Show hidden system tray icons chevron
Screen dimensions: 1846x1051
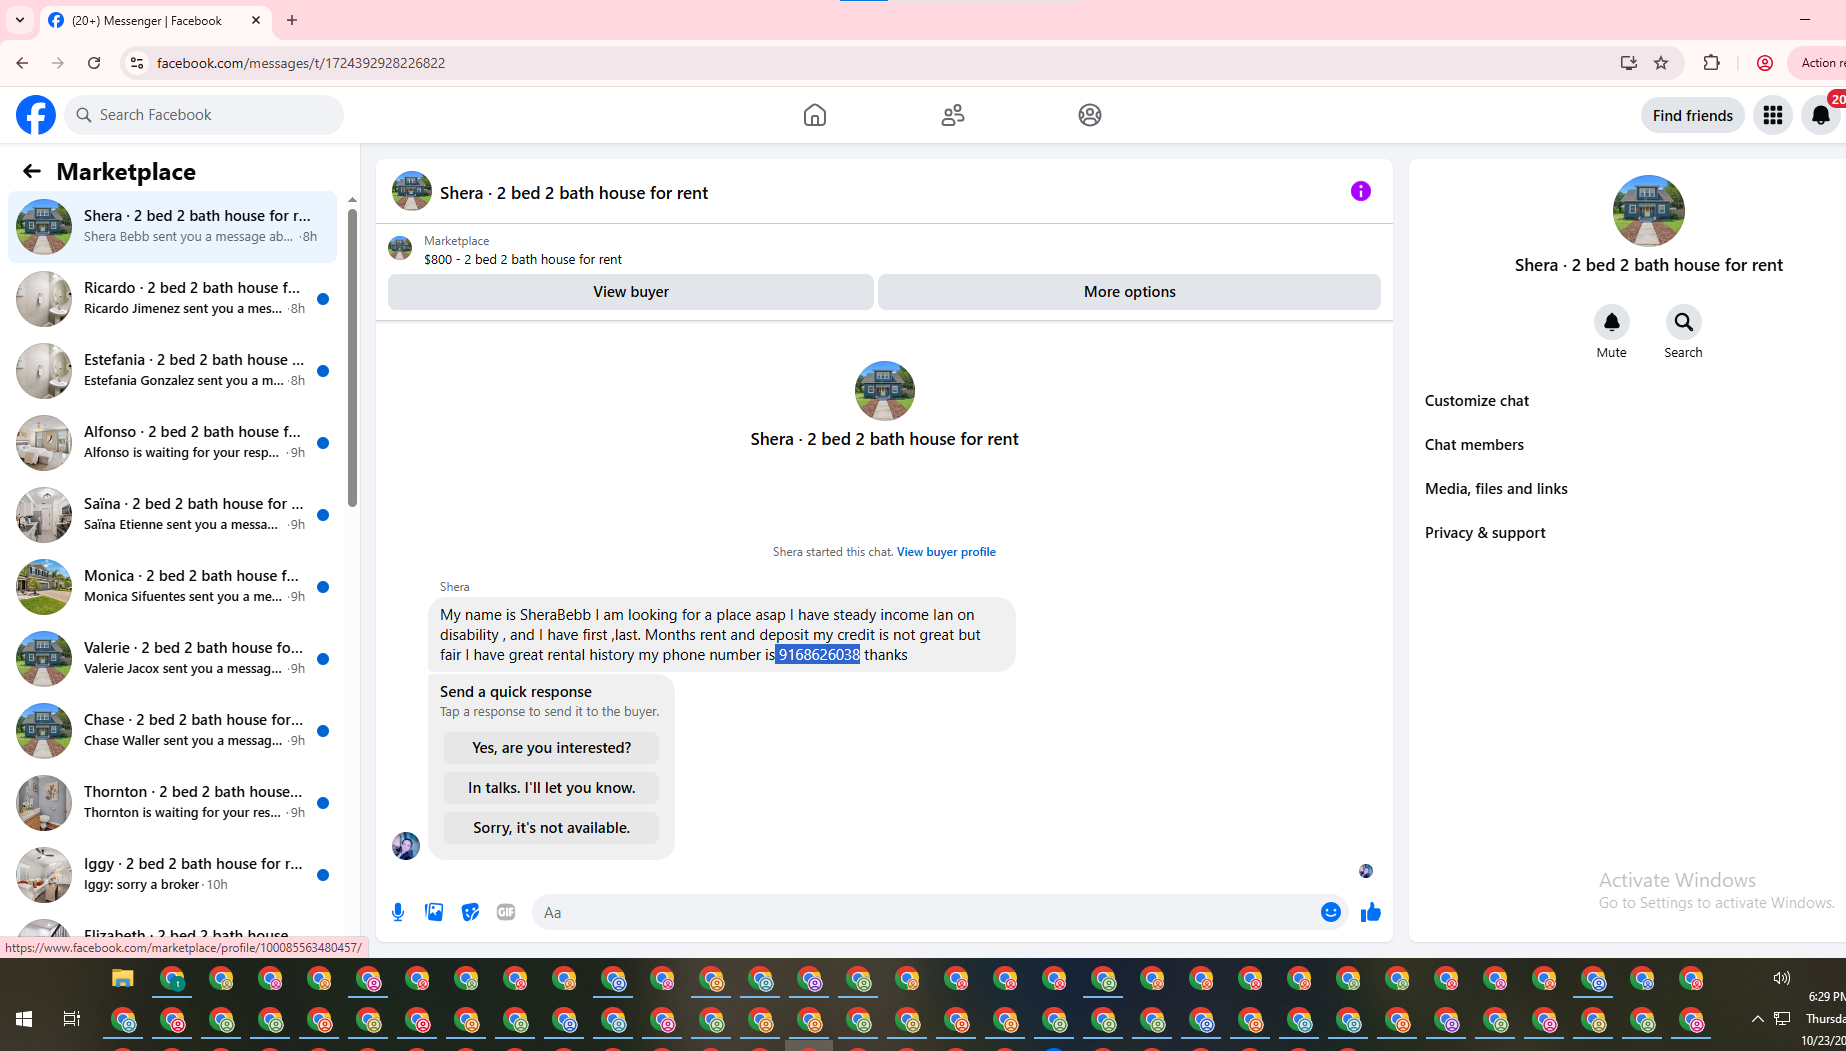pos(1757,1019)
